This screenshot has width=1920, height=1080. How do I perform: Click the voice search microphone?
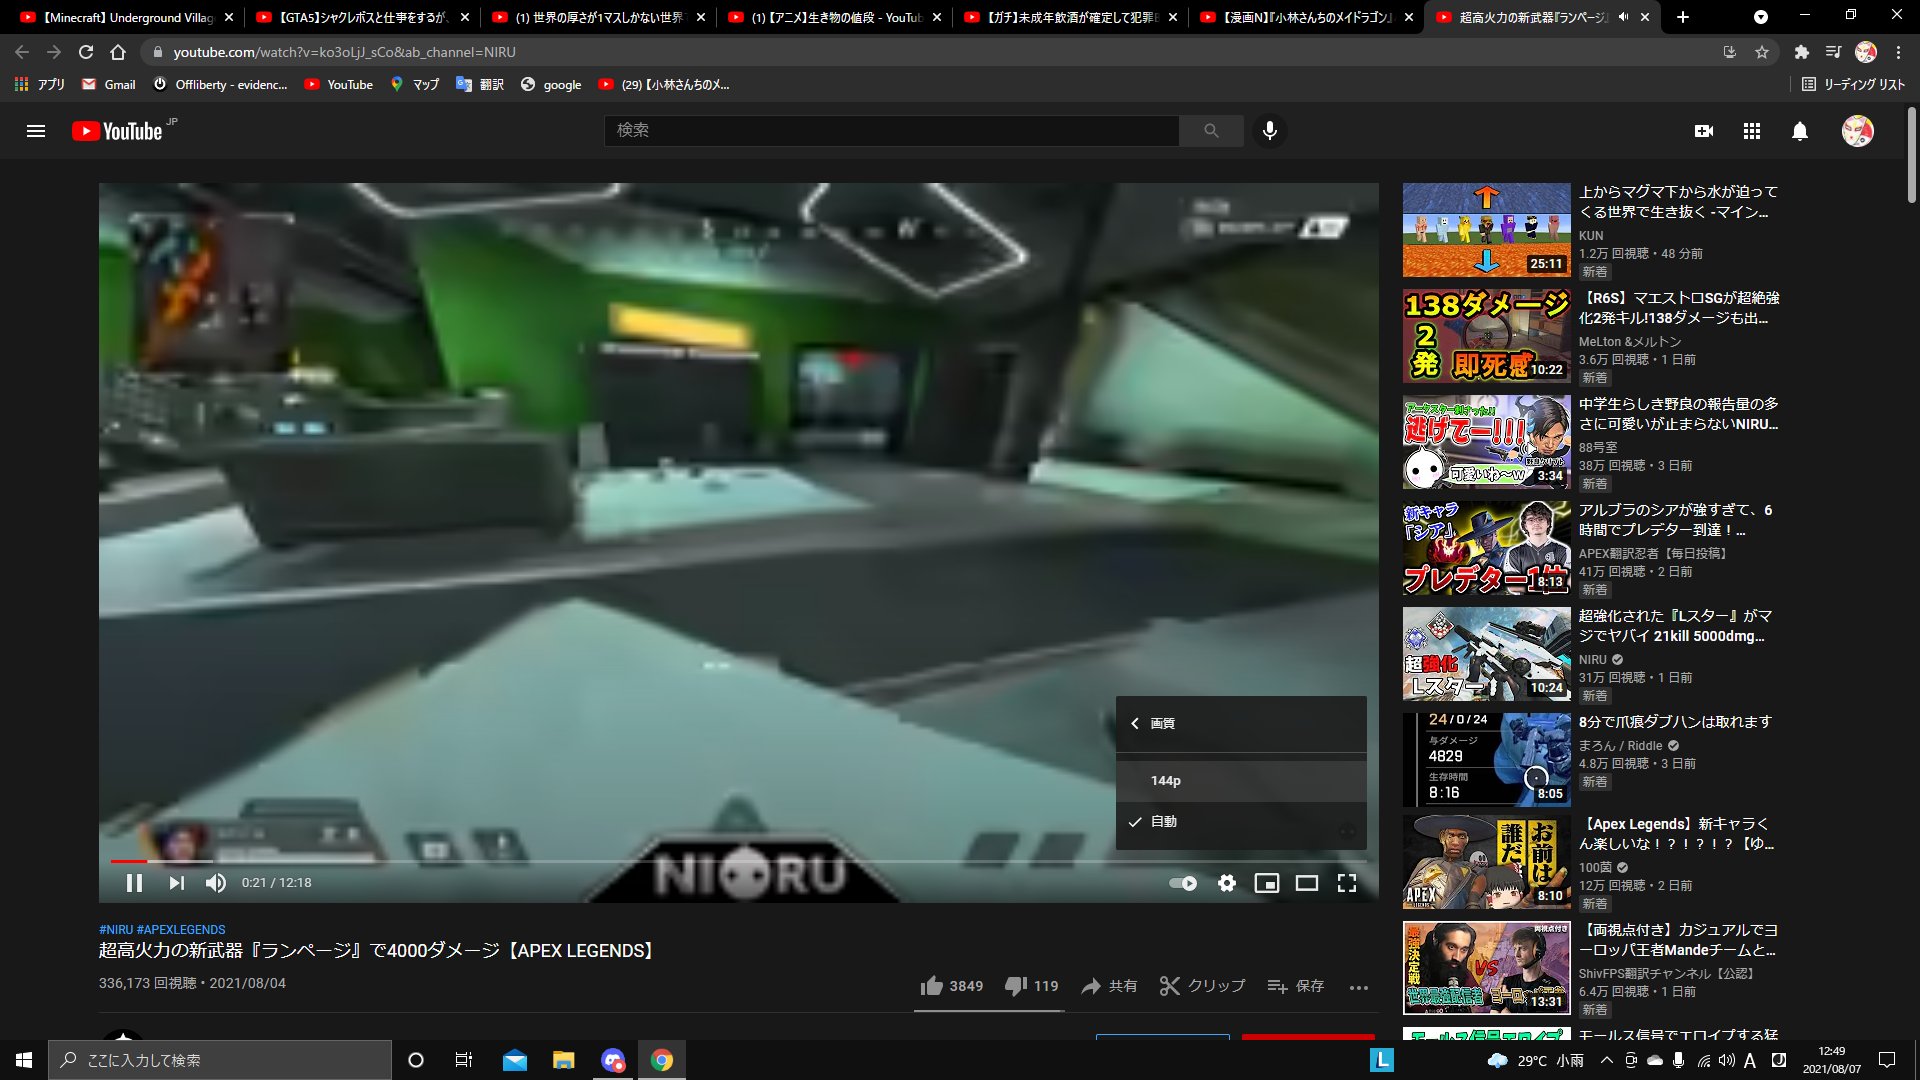coord(1269,131)
